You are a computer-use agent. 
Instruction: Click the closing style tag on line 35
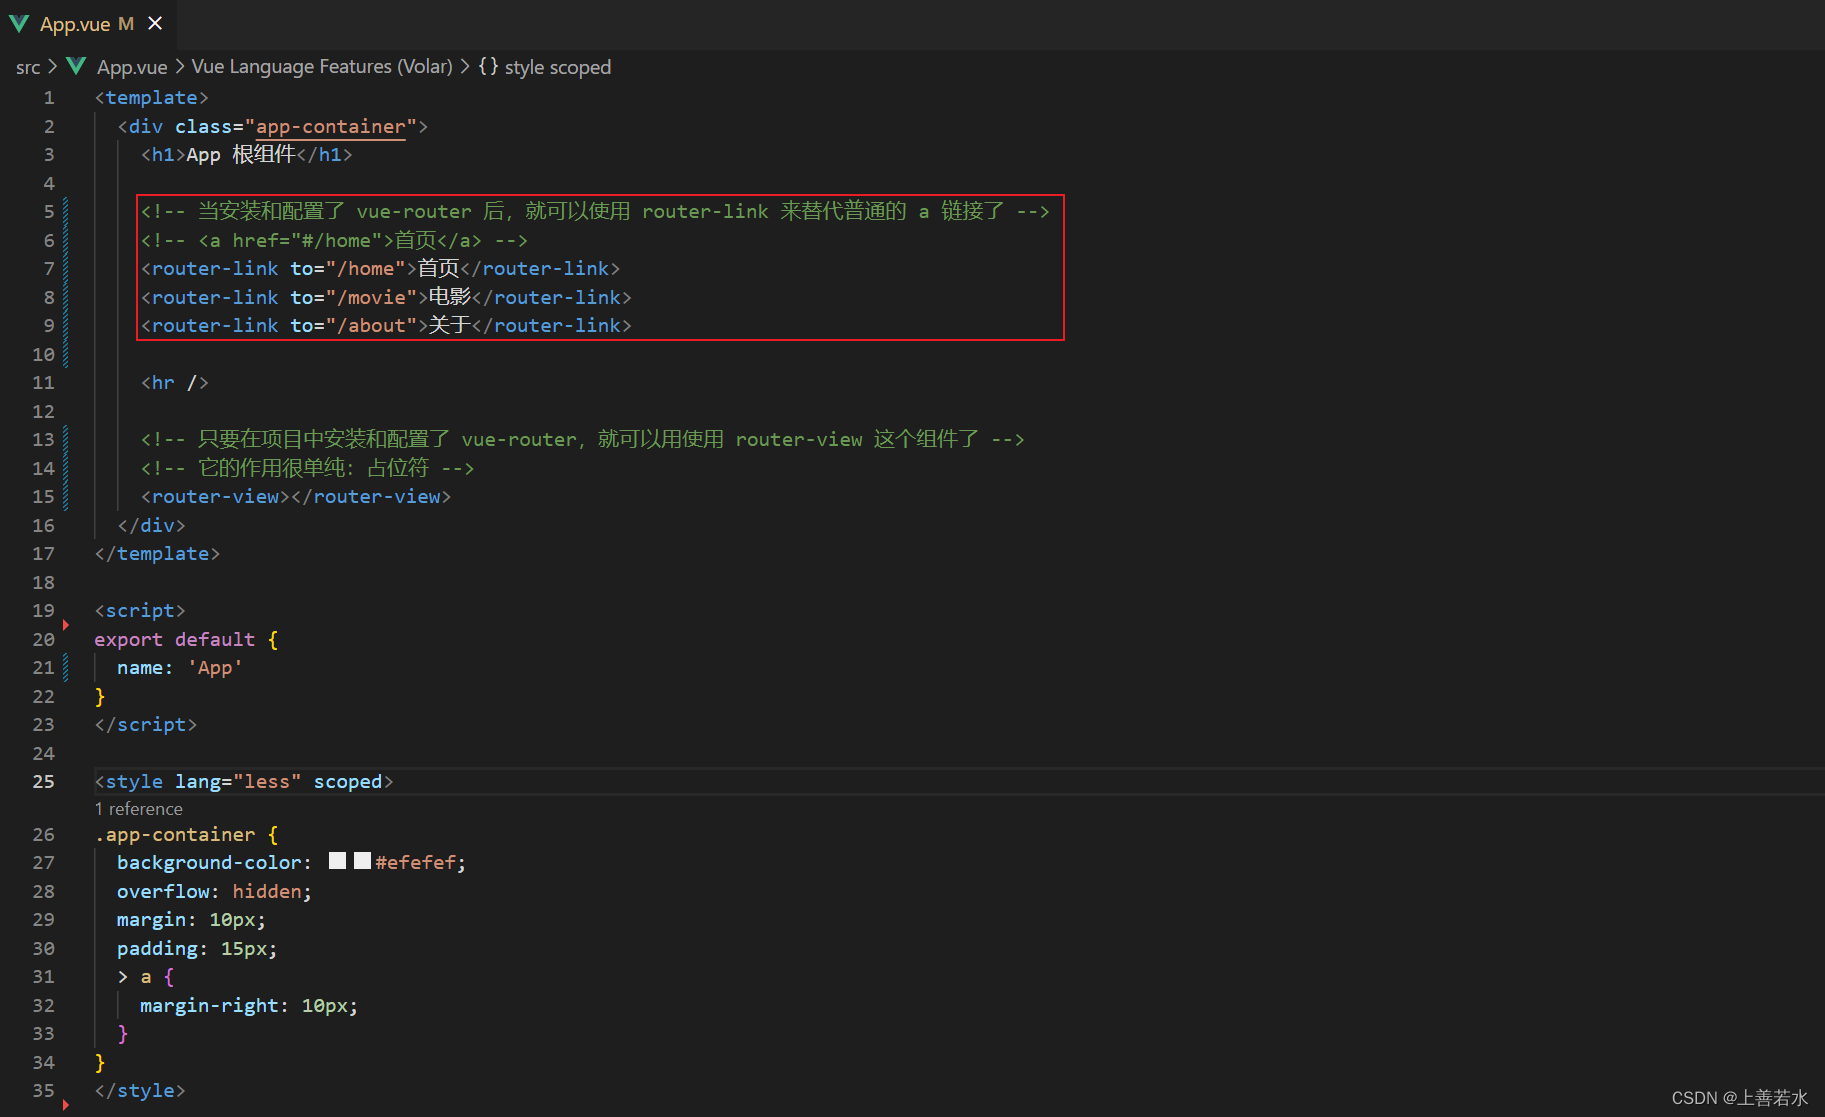pos(140,1091)
